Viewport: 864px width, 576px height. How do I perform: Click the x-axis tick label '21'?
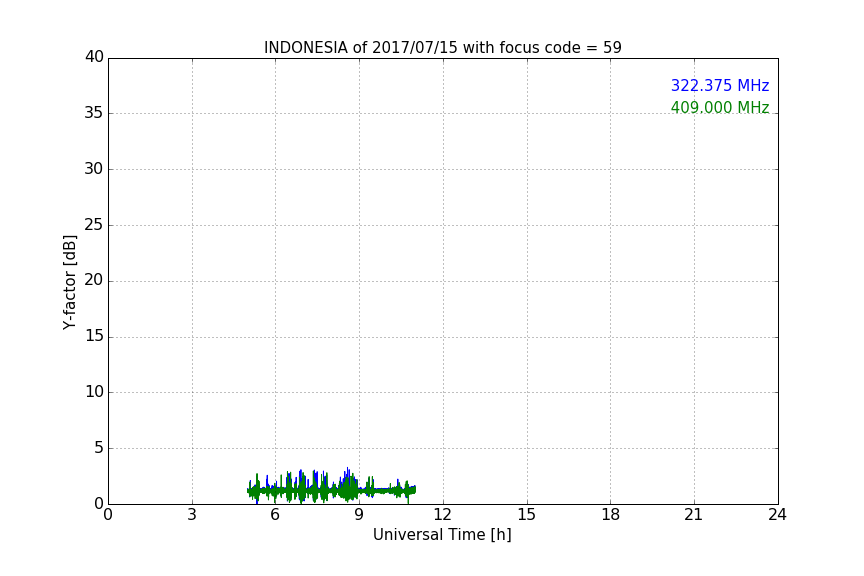pos(694,515)
